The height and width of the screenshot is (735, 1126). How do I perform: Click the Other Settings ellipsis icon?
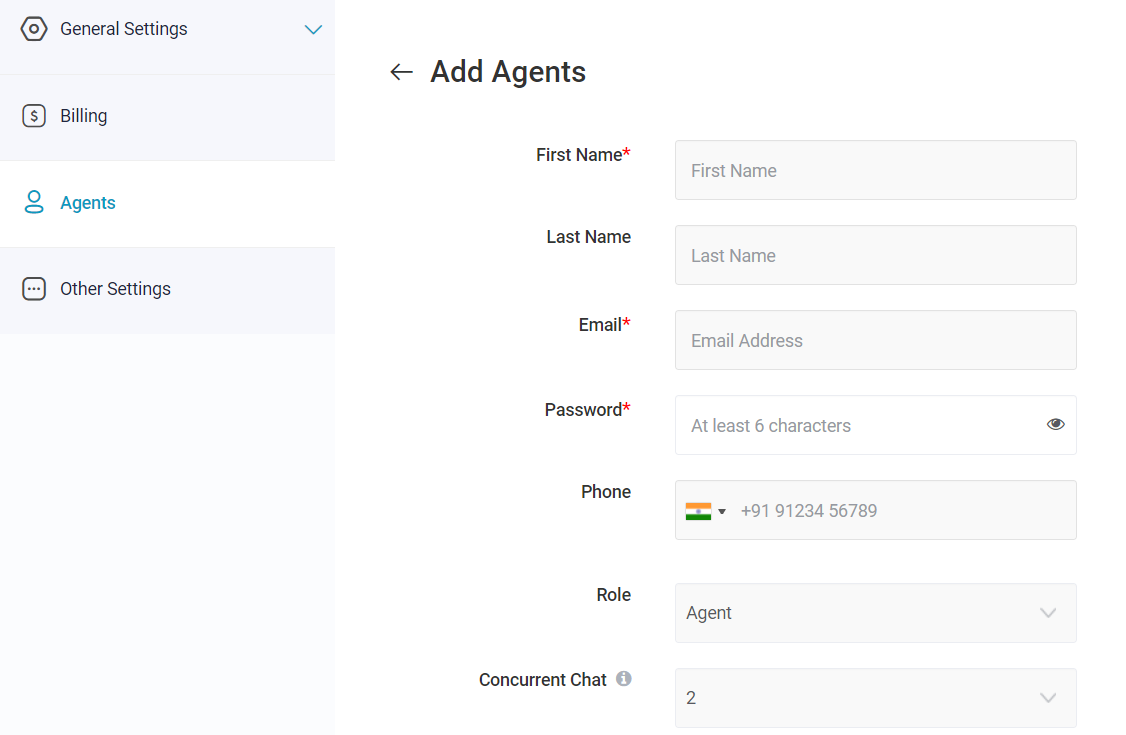click(34, 289)
